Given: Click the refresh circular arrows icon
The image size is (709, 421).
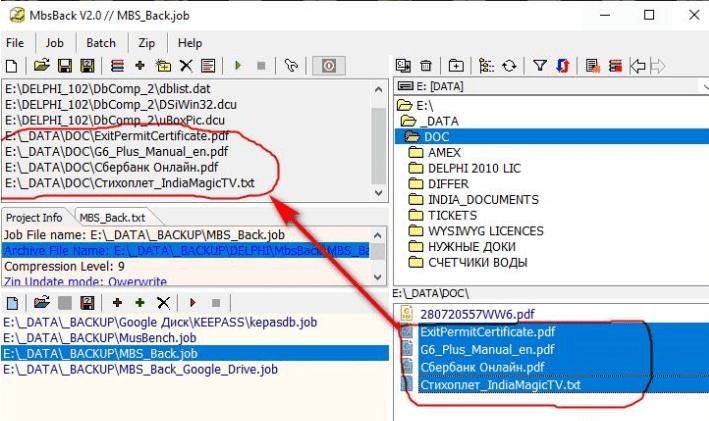Looking at the screenshot, I should (x=510, y=66).
